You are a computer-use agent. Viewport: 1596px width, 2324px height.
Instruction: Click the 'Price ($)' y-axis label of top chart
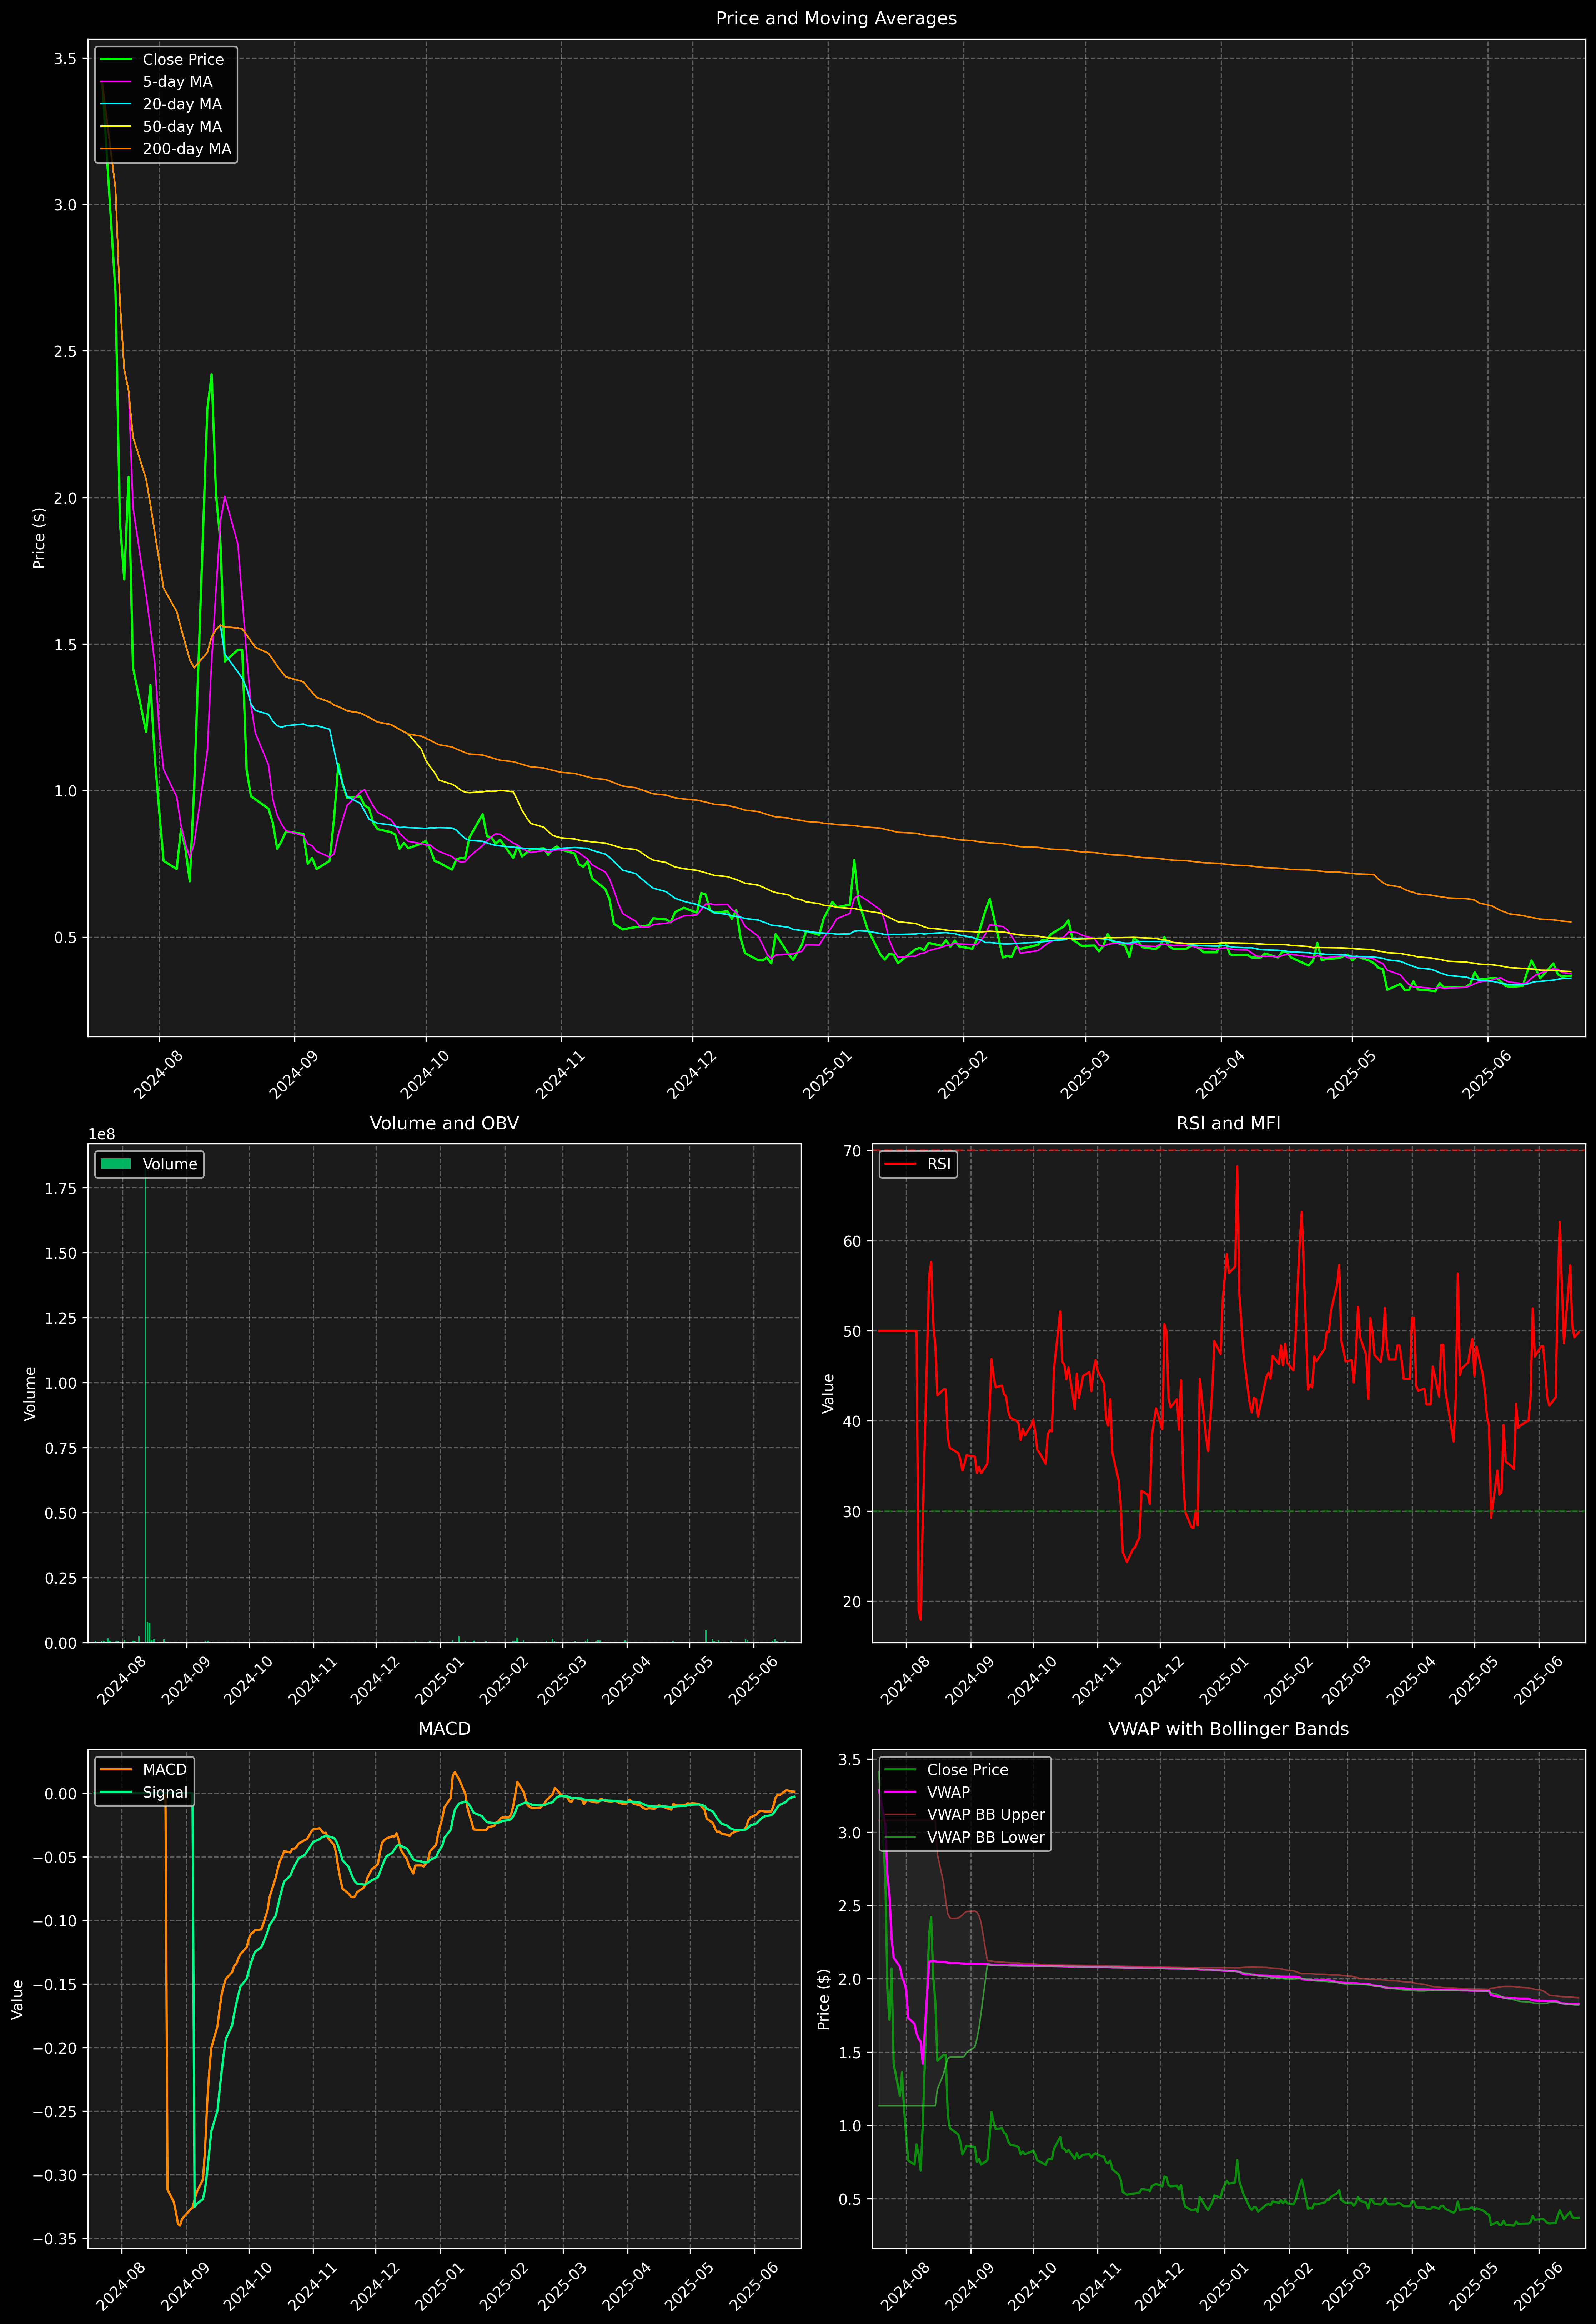pyautogui.click(x=39, y=538)
